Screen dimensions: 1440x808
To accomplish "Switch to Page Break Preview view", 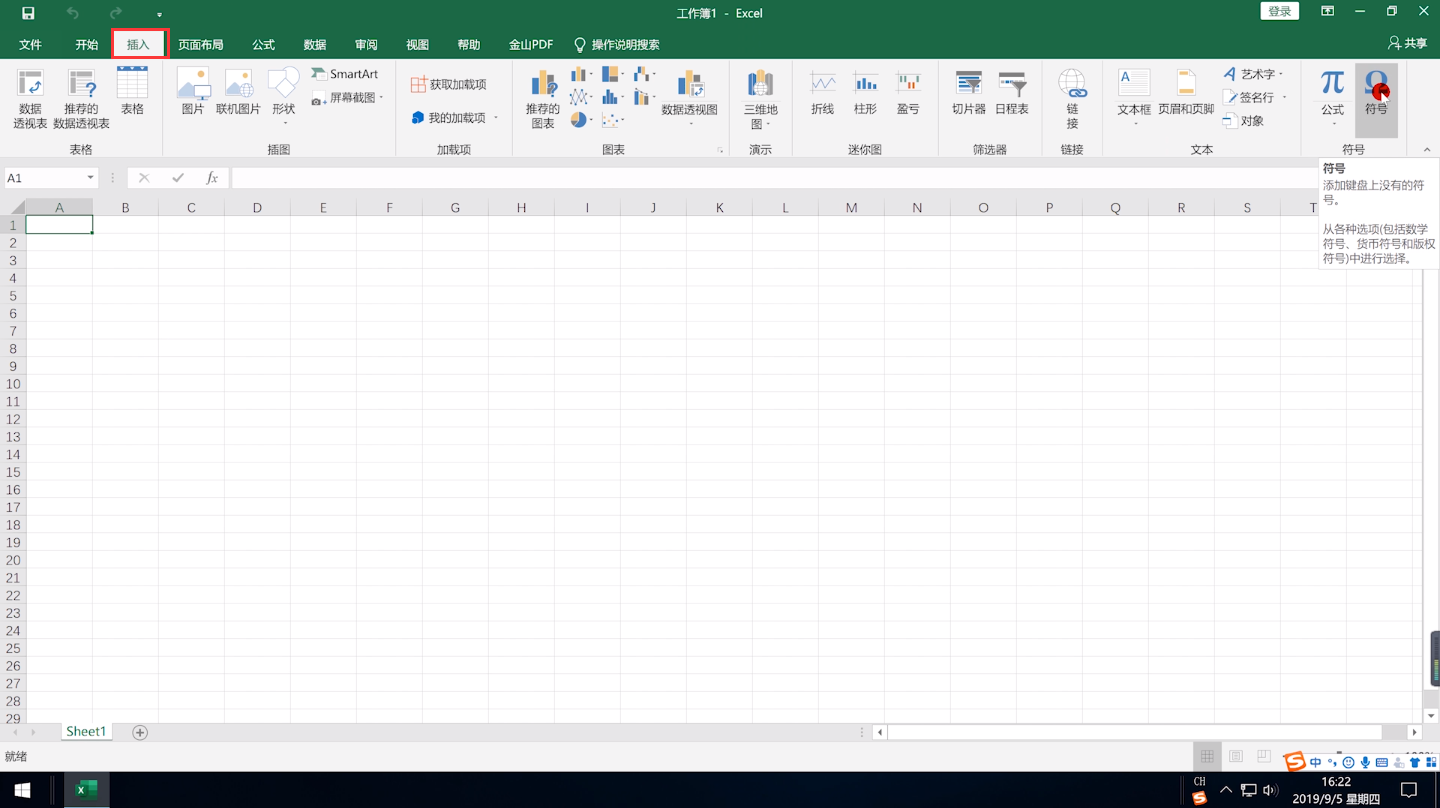I will click(x=1264, y=757).
